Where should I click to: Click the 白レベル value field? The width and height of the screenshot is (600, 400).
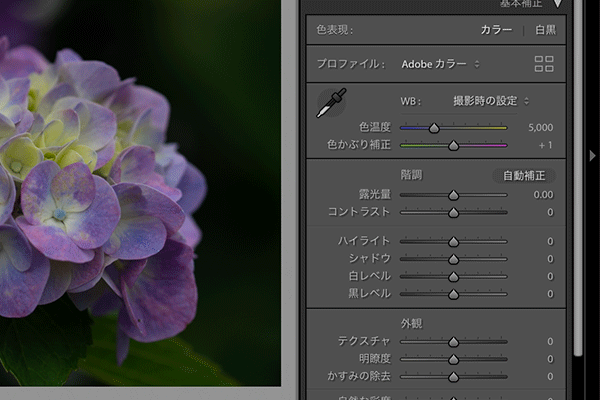tap(550, 276)
